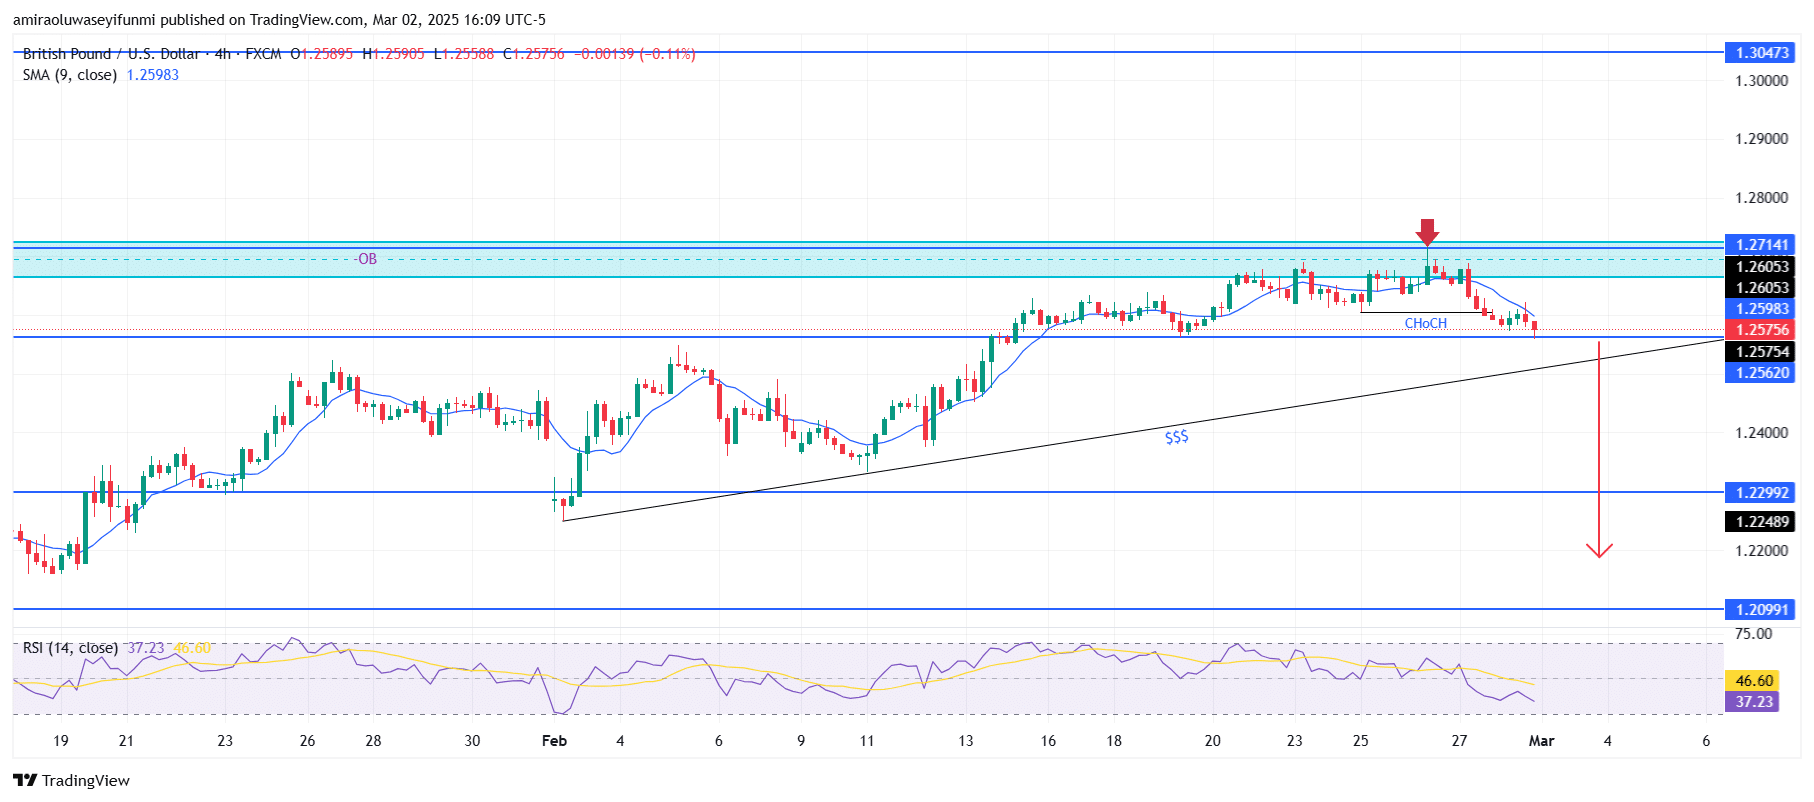Click the Mar date axis label

tap(1541, 741)
